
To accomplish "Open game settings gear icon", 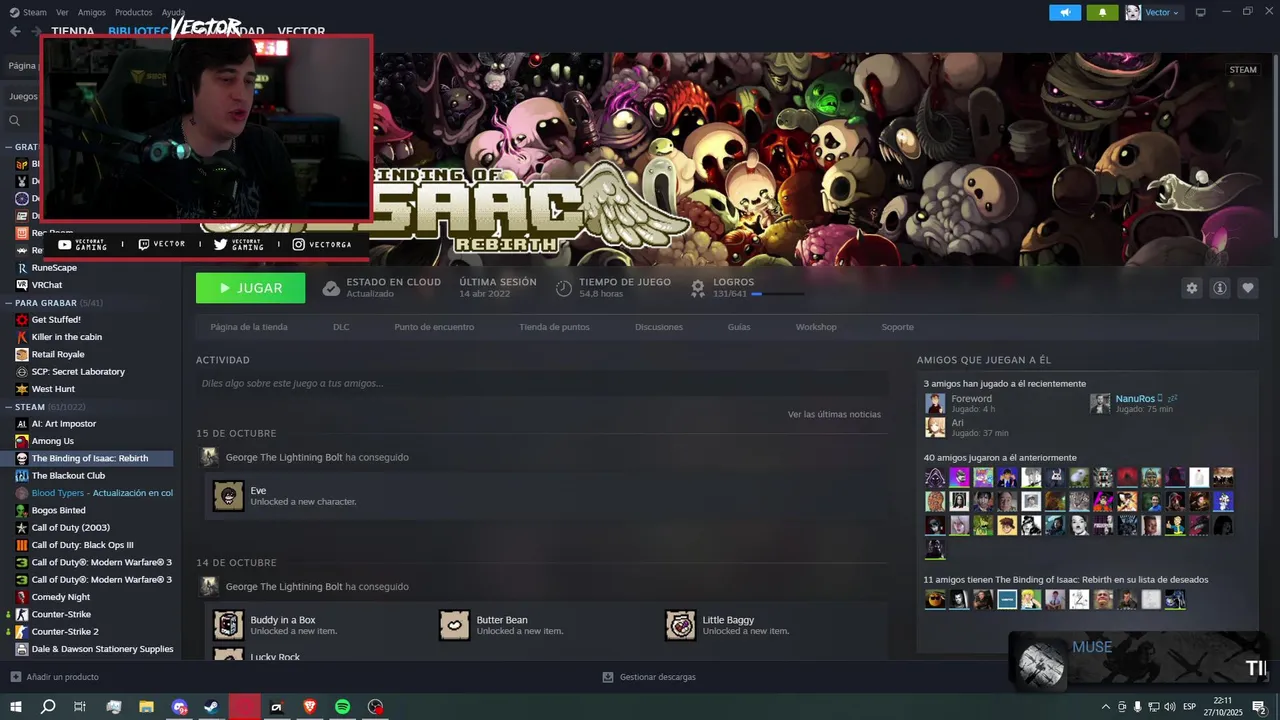I will (1192, 288).
